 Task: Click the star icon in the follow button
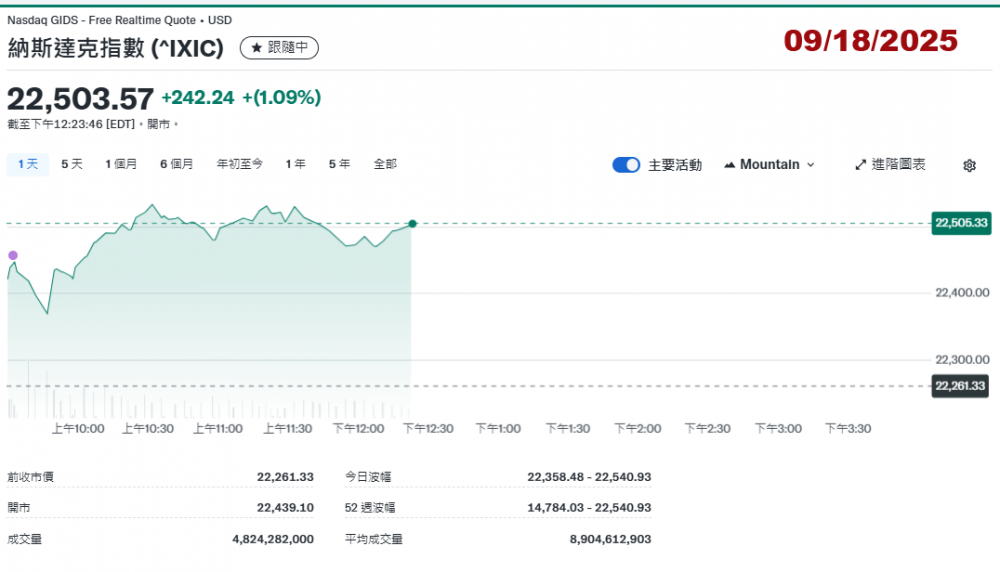(257, 47)
